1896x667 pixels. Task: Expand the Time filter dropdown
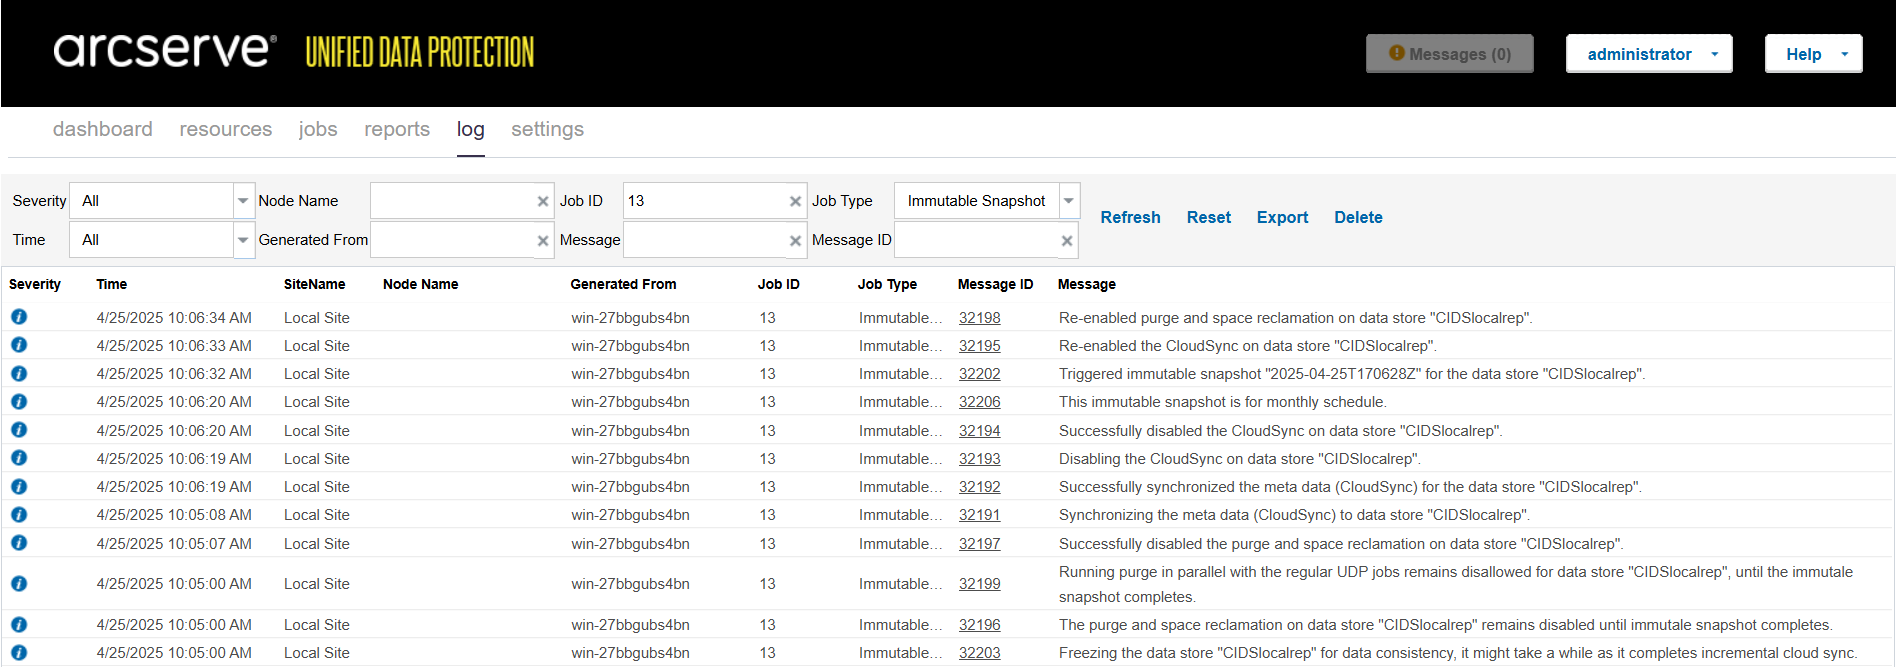[x=243, y=240]
